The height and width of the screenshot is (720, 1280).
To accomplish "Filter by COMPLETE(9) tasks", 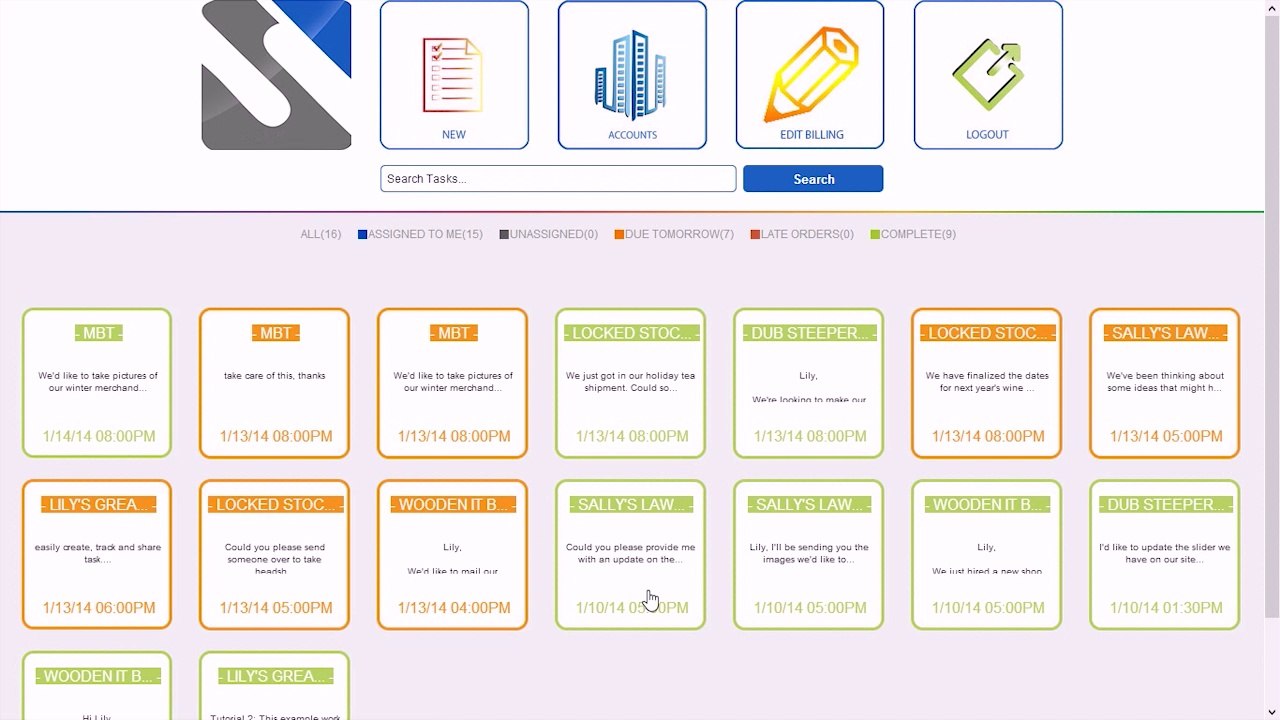I will coord(918,234).
